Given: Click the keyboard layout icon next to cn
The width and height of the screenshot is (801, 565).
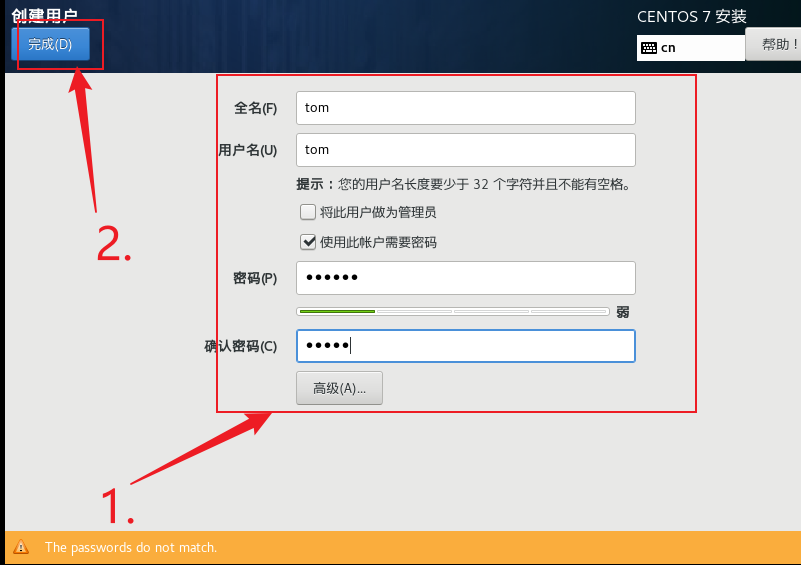Looking at the screenshot, I should coord(649,48).
